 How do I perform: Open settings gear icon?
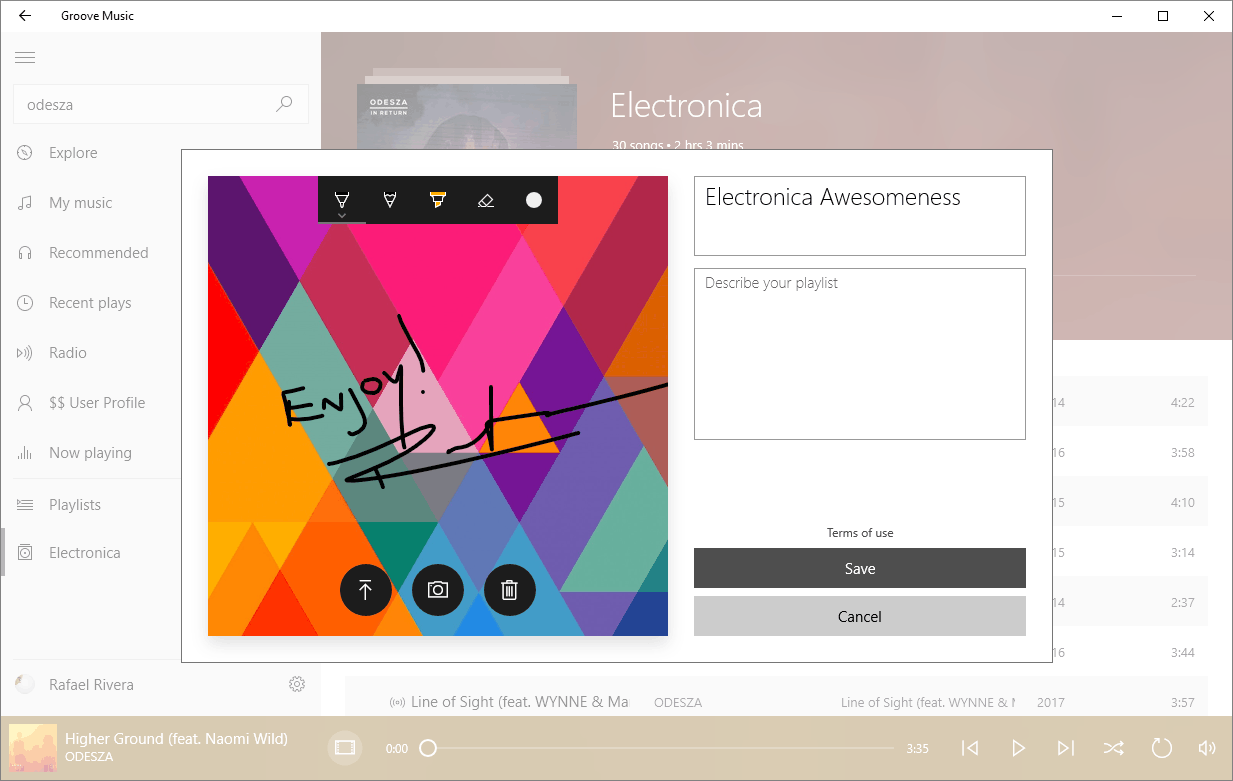click(x=297, y=684)
